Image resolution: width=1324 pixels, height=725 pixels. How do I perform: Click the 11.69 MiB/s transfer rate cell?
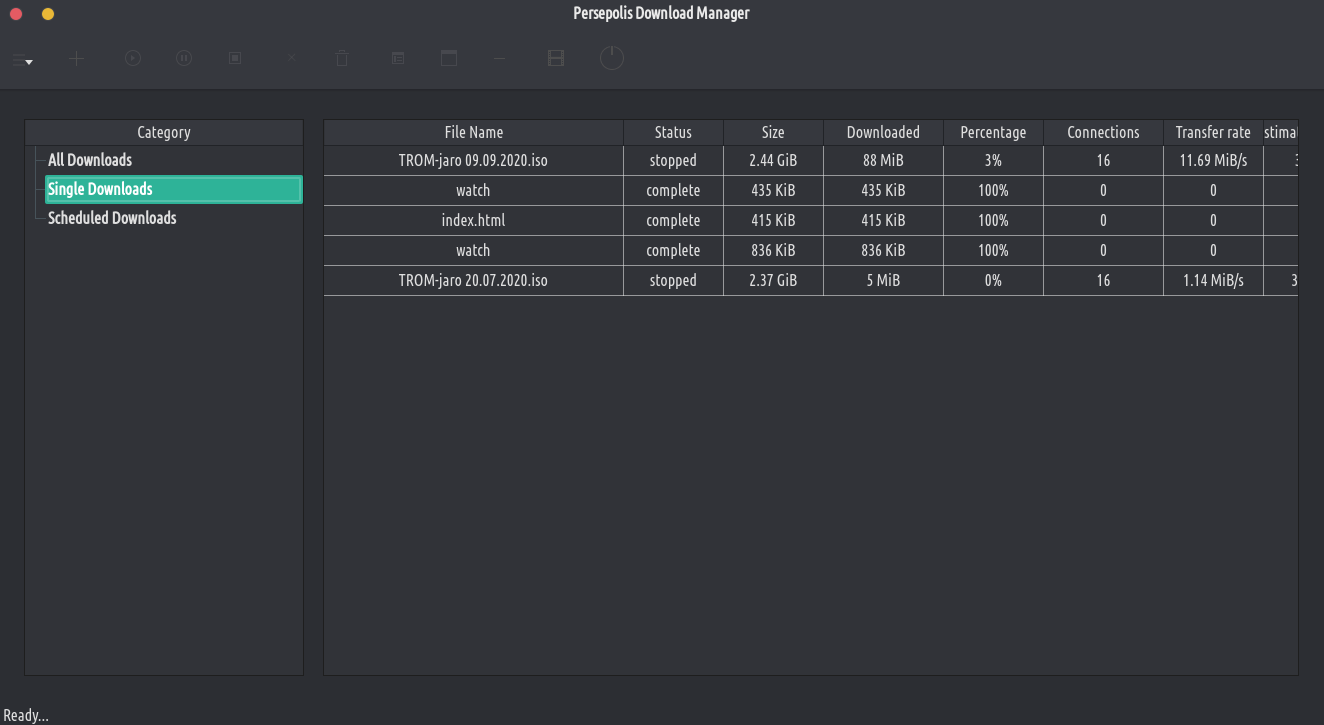1213,160
